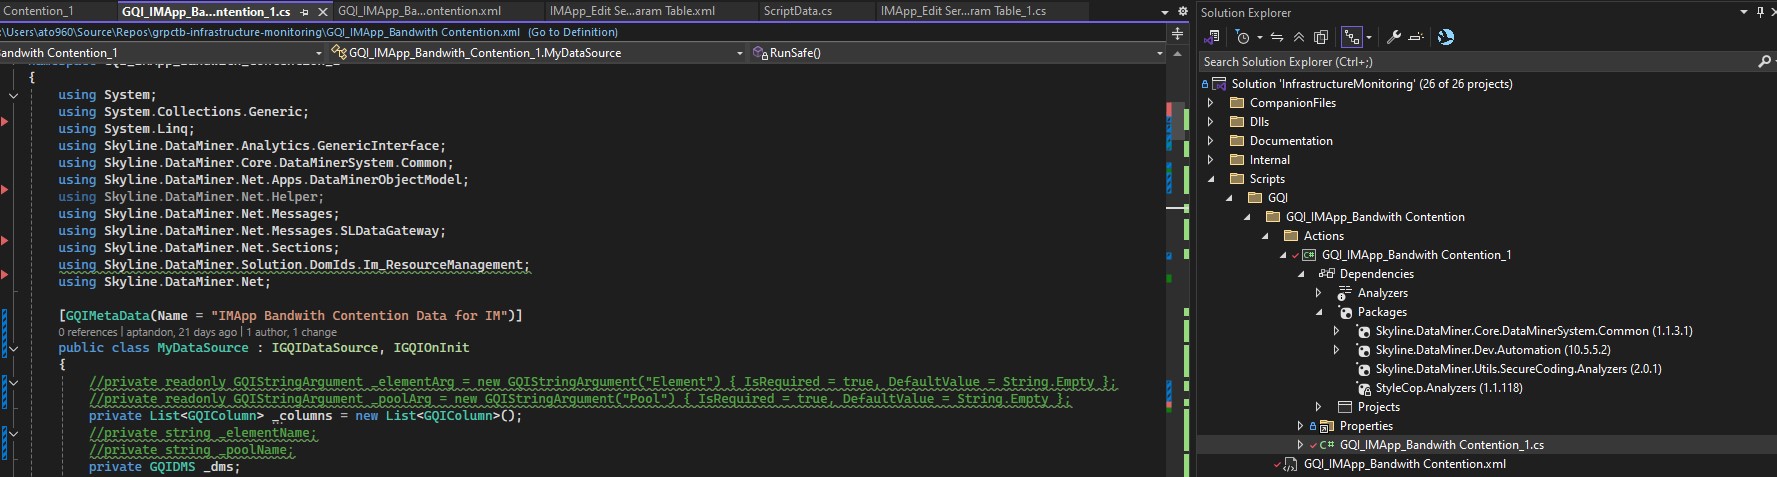Open the document tabs overflow dropdown
Image resolution: width=1777 pixels, height=477 pixels.
point(1165,12)
